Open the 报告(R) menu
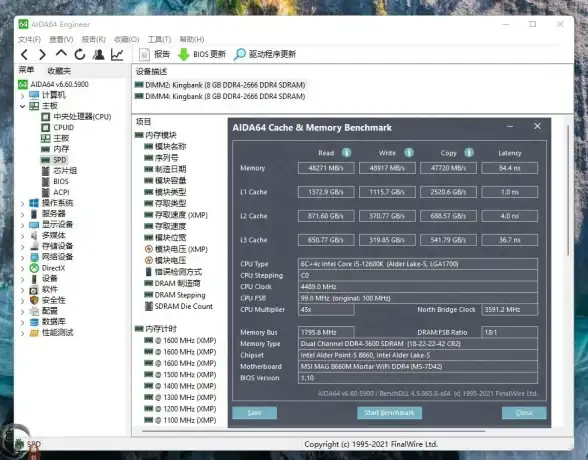The height and width of the screenshot is (460, 588). [x=94, y=39]
